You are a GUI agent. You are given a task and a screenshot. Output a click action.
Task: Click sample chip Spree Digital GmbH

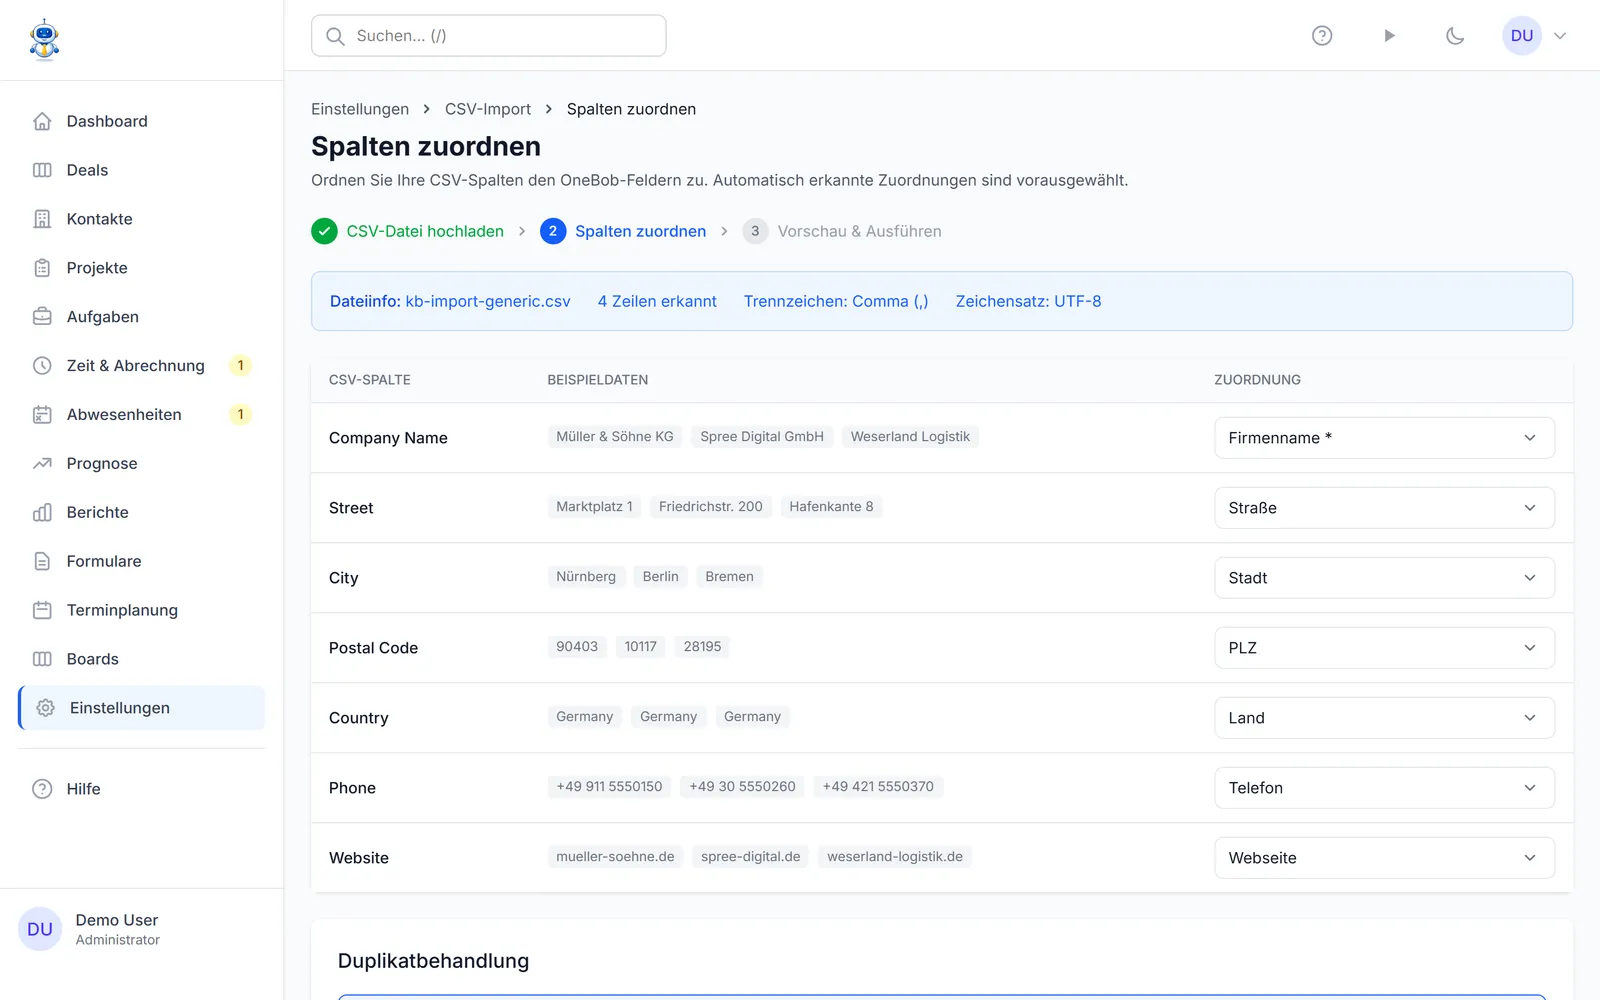tap(762, 437)
